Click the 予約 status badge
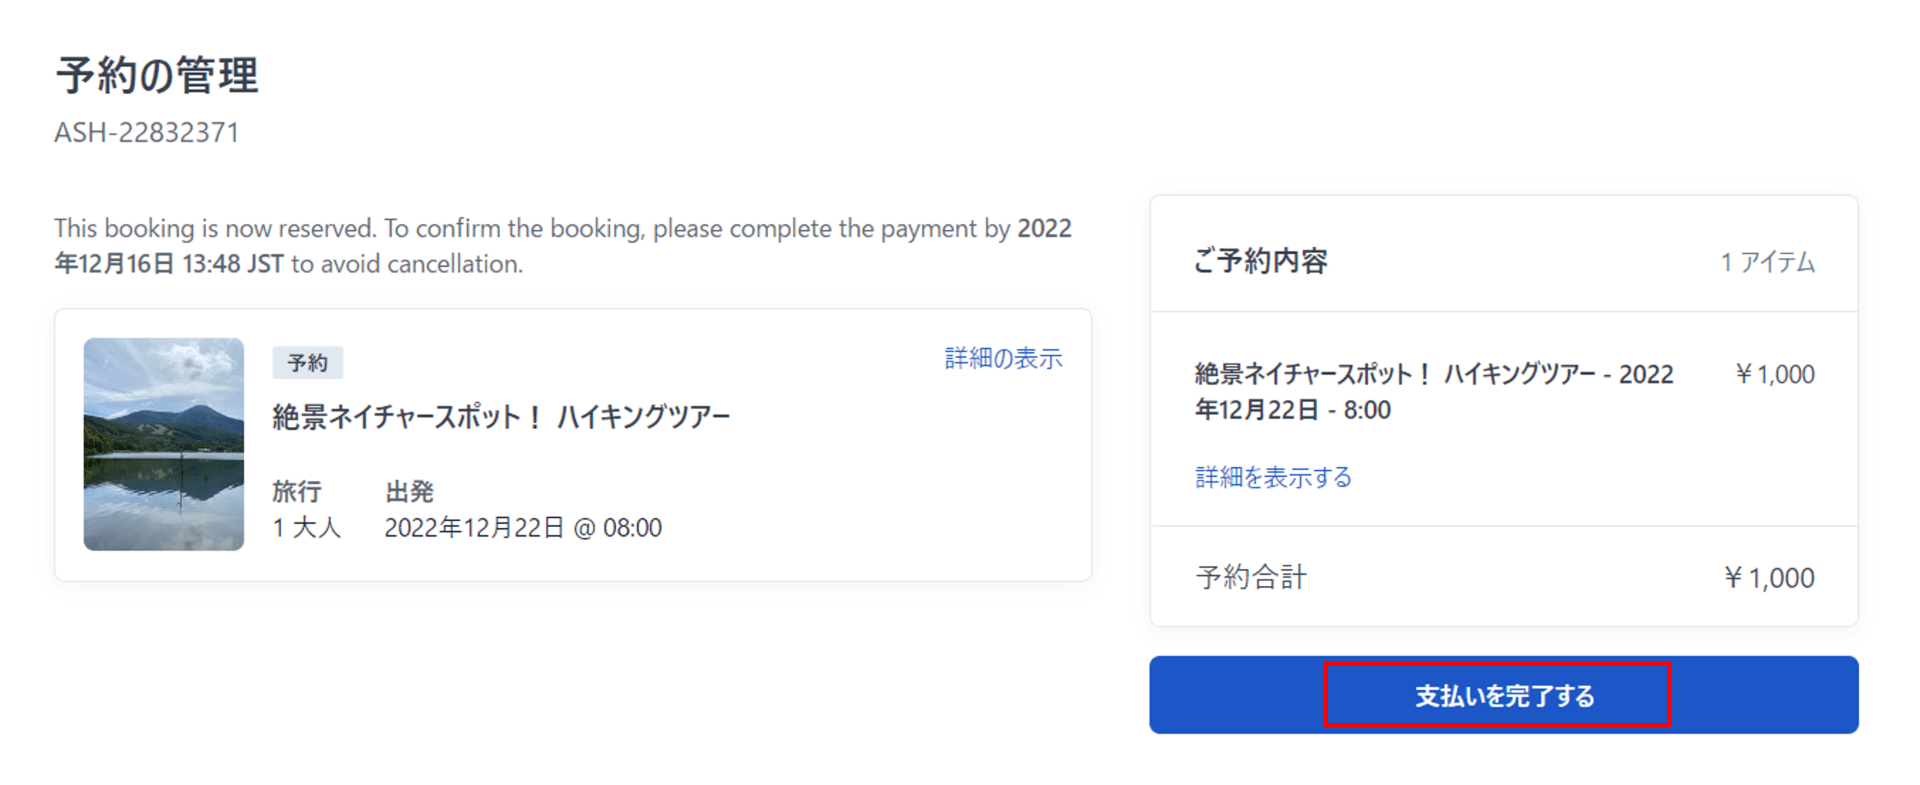 point(307,363)
